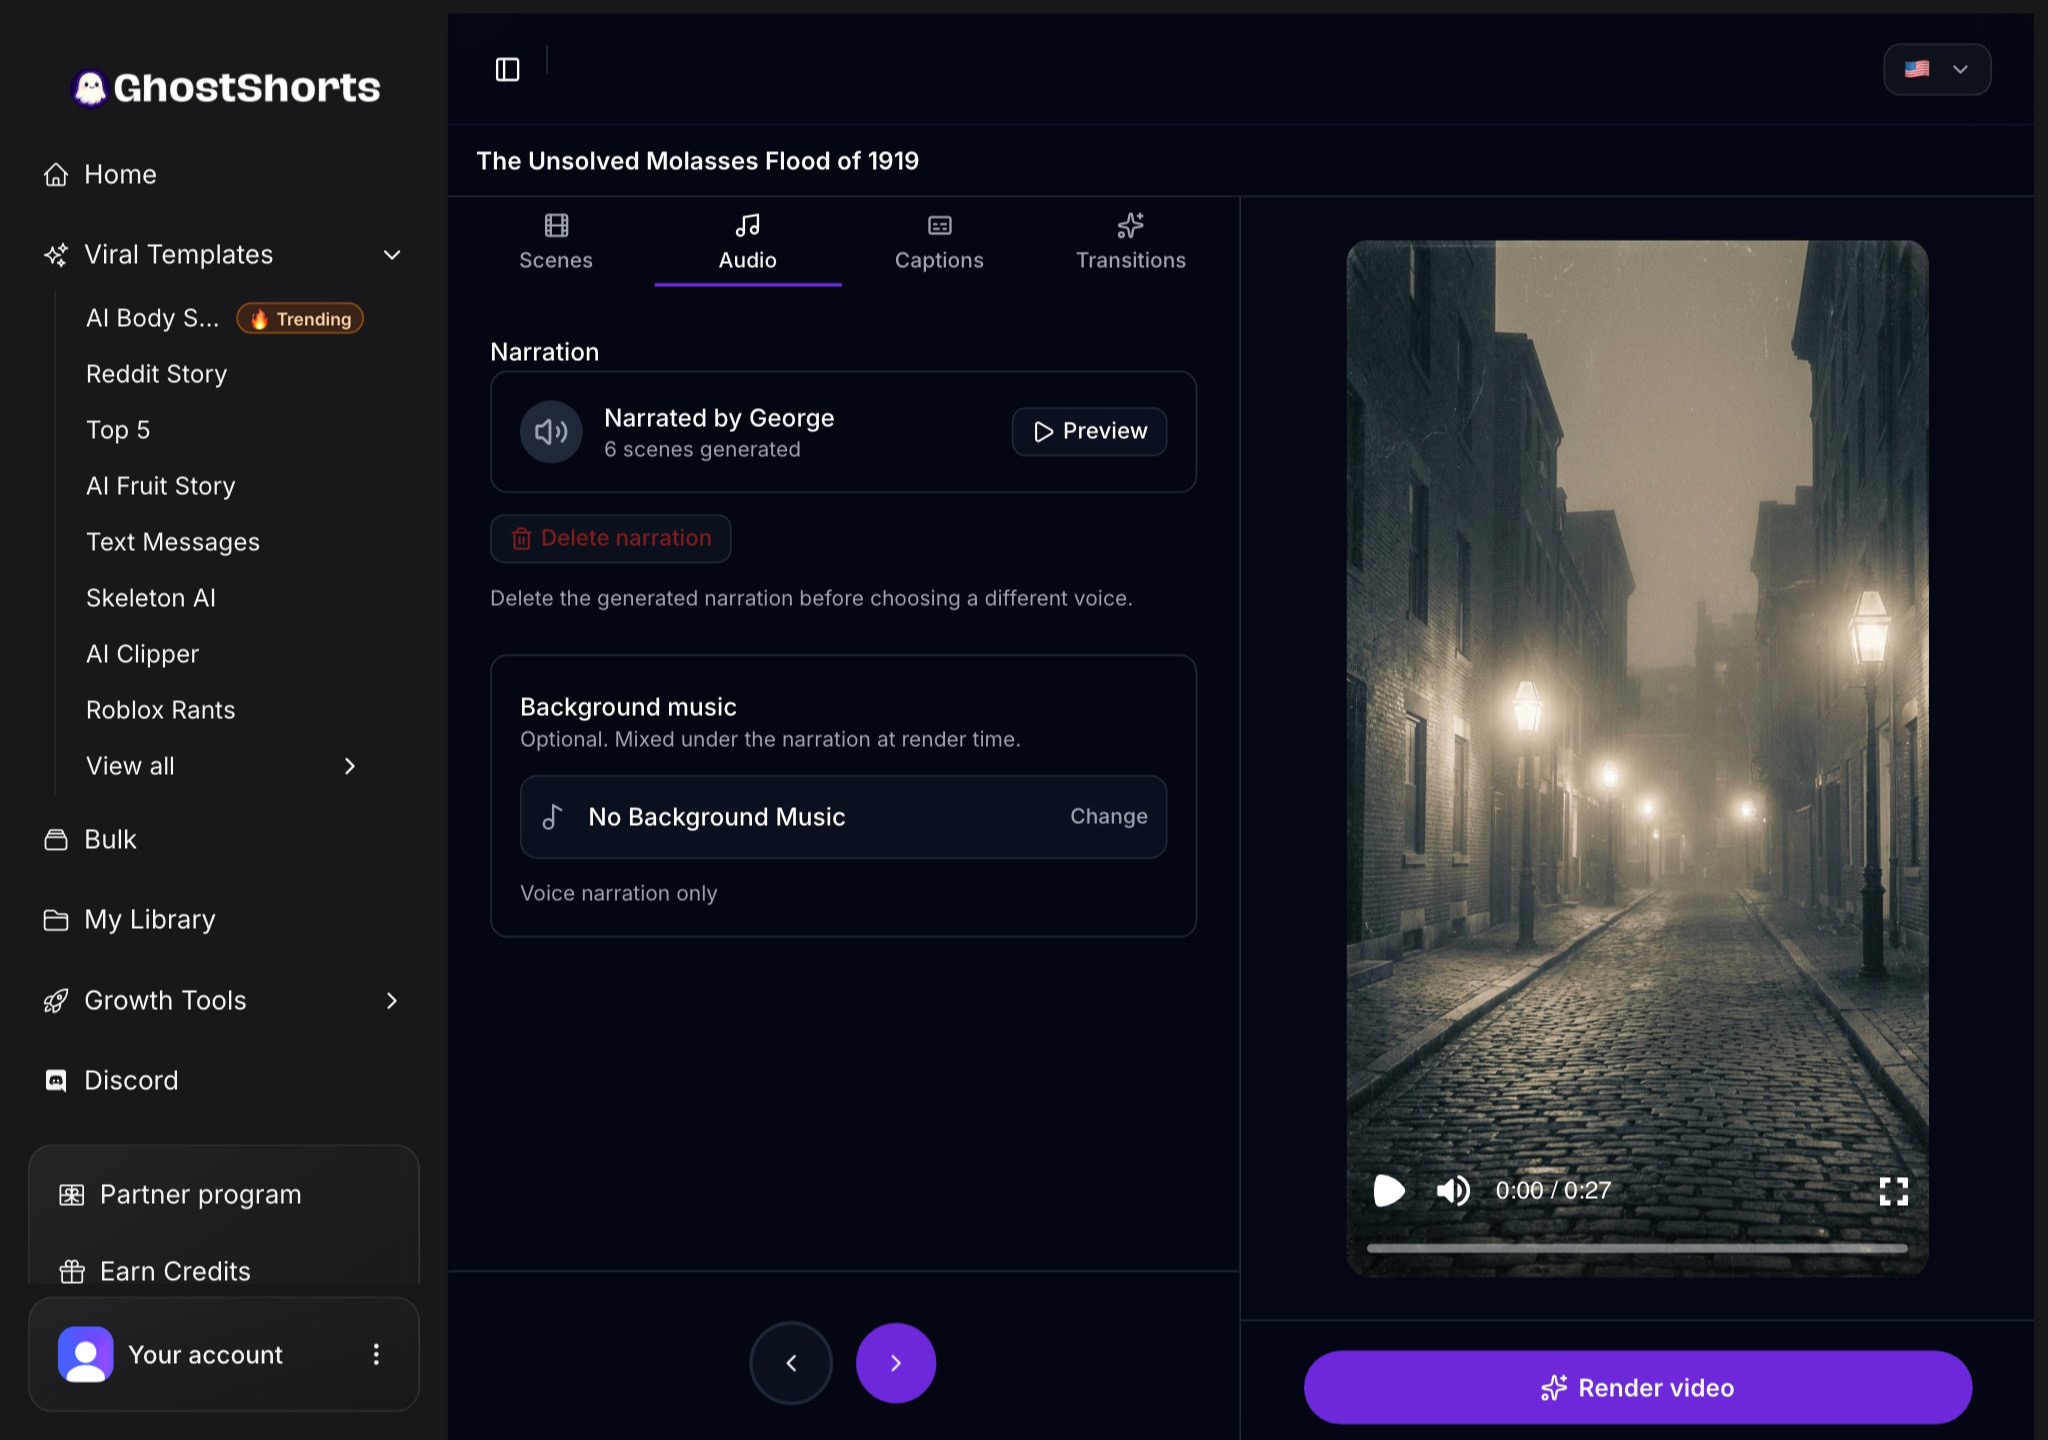
Task: Click the music note icon beside No Background Music
Action: (552, 817)
